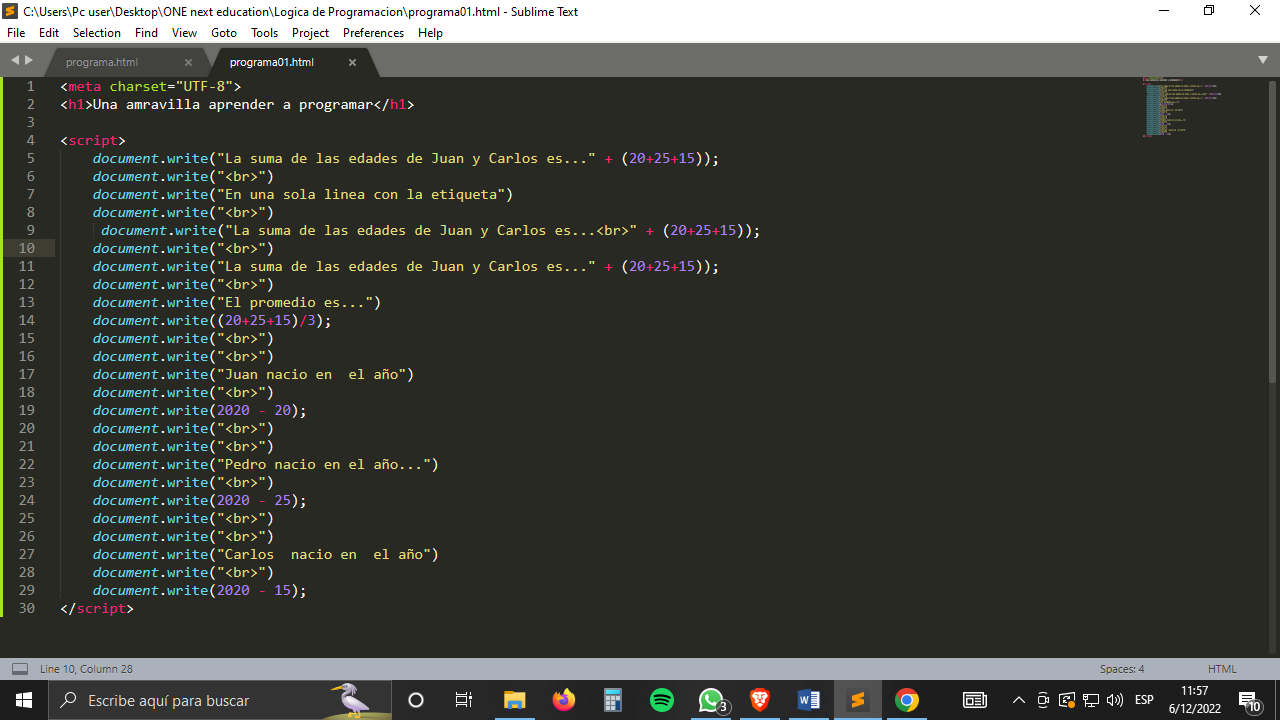The image size is (1280, 720).
Task: Click "Carlos nacio en el año" string
Action: pyautogui.click(x=324, y=554)
